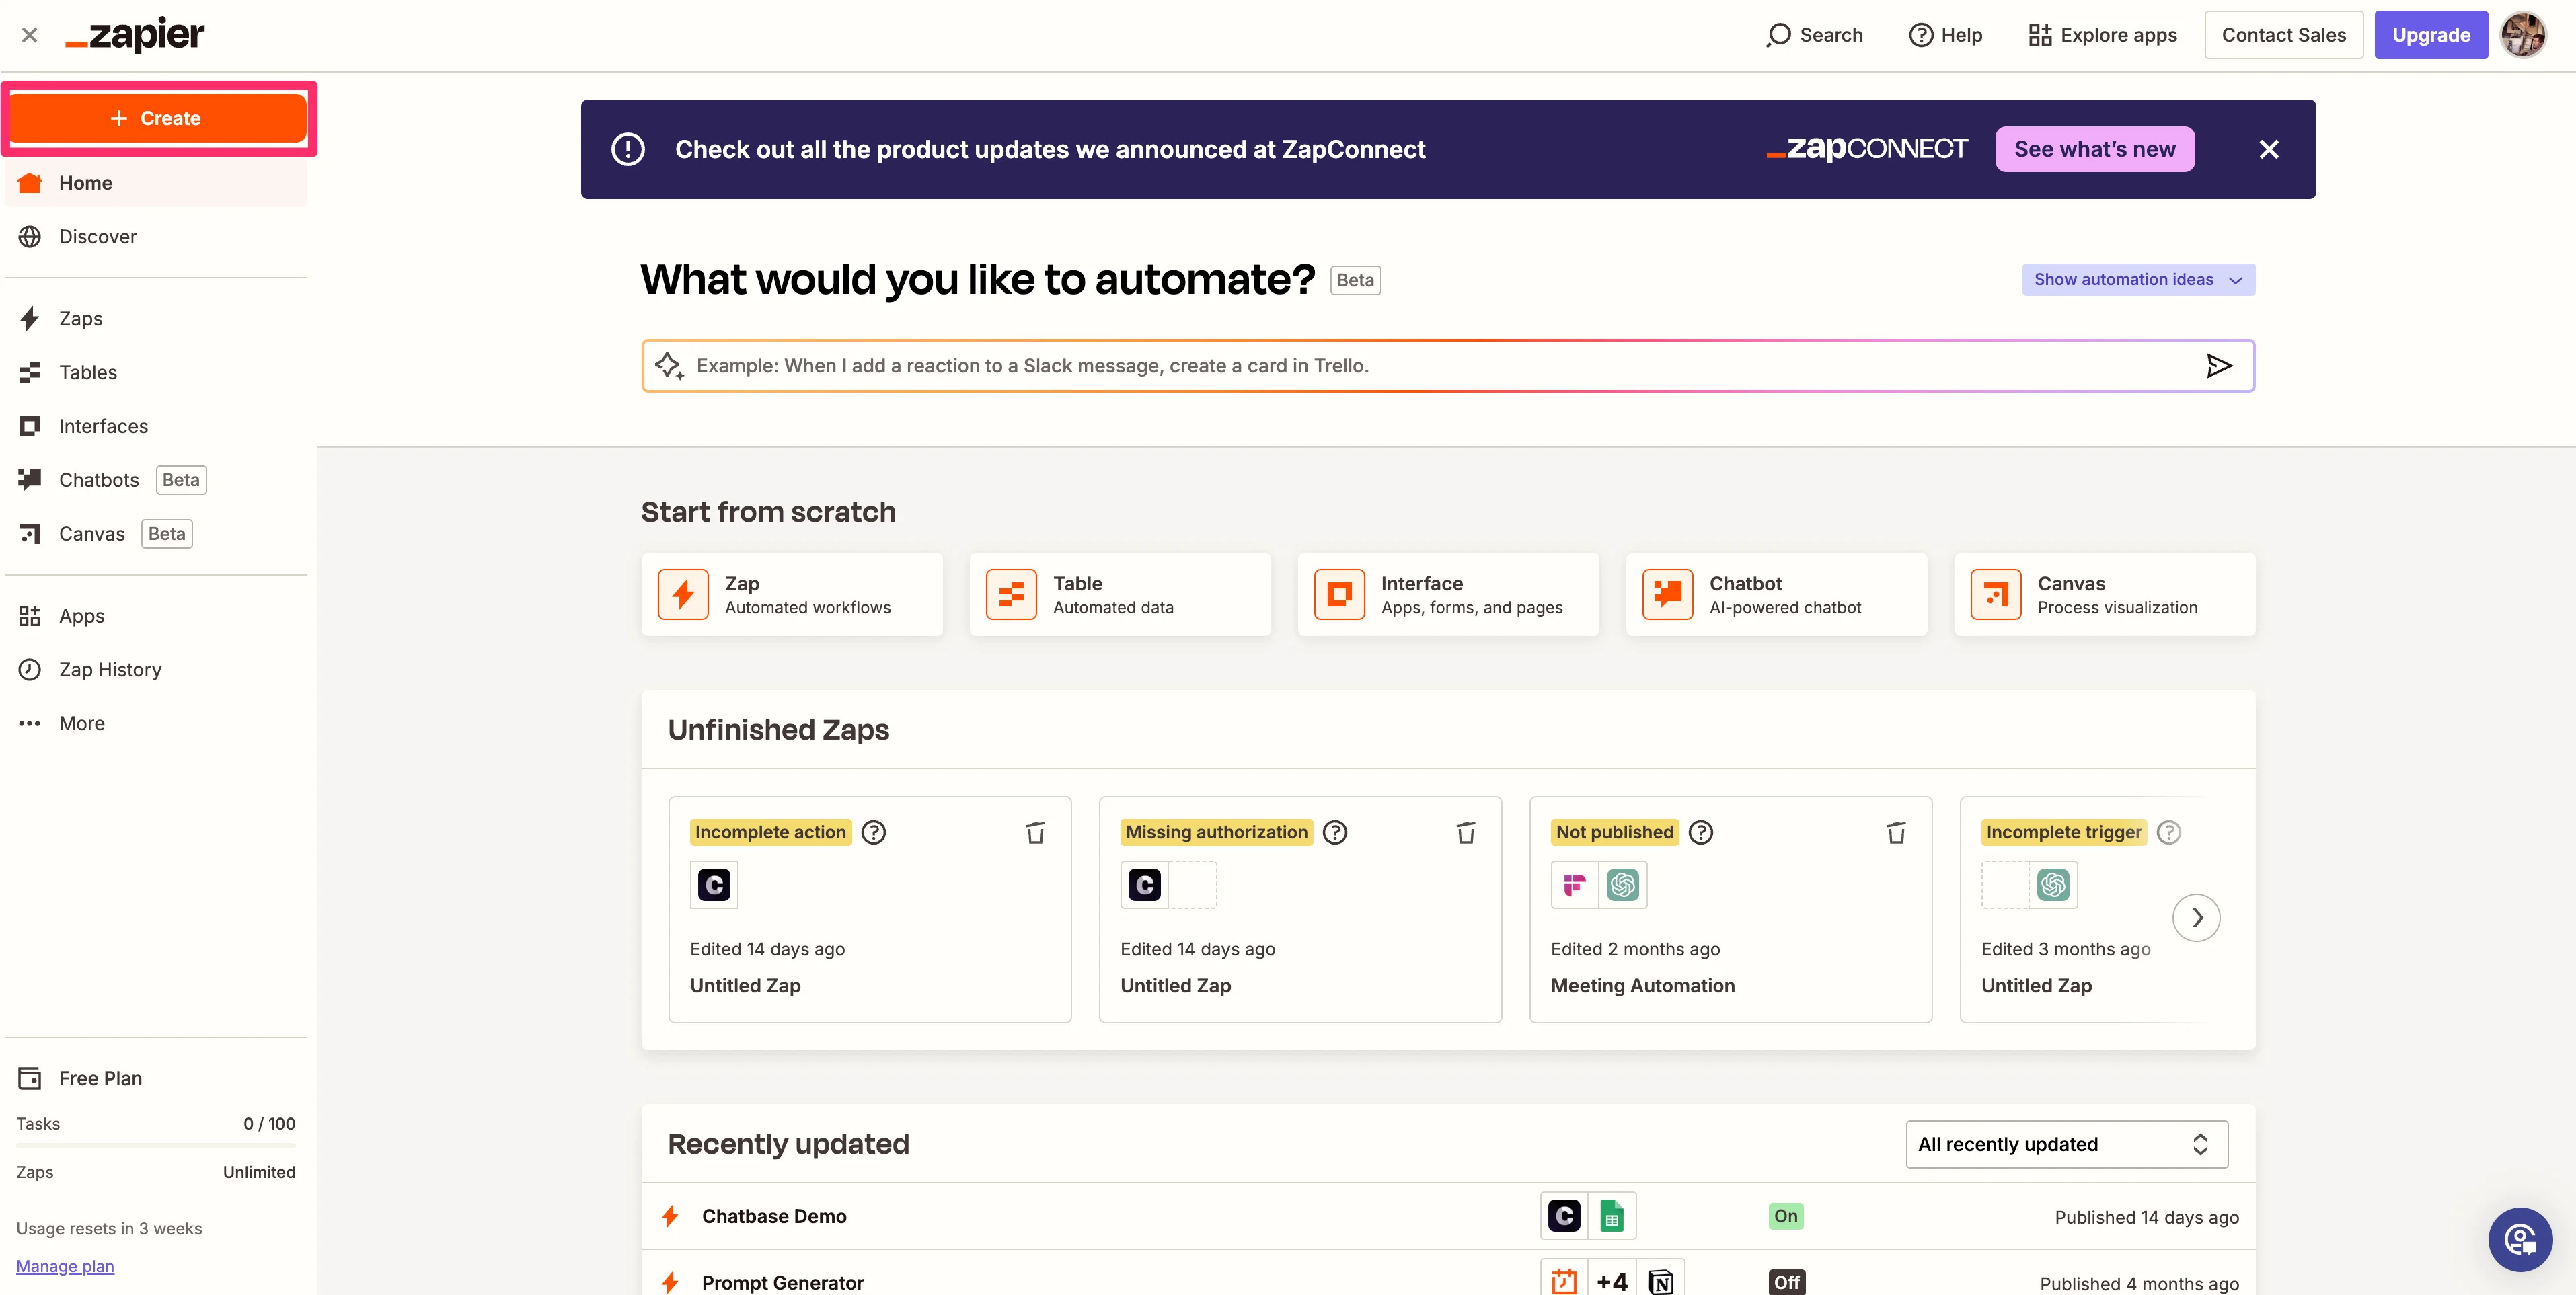The height and width of the screenshot is (1295, 2576).
Task: Click help icon next to Missing authorization
Action: tap(1335, 832)
